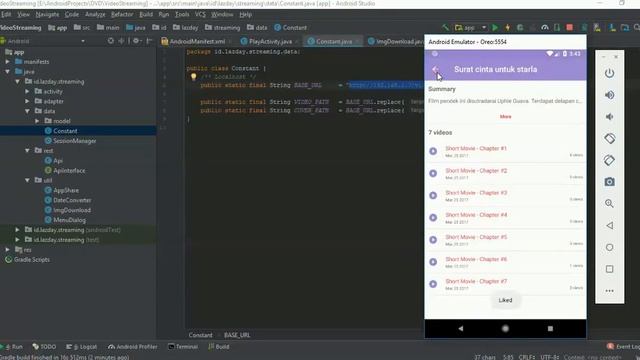
Task: Switch to the AndroidManifest.xml tab
Action: (197, 41)
